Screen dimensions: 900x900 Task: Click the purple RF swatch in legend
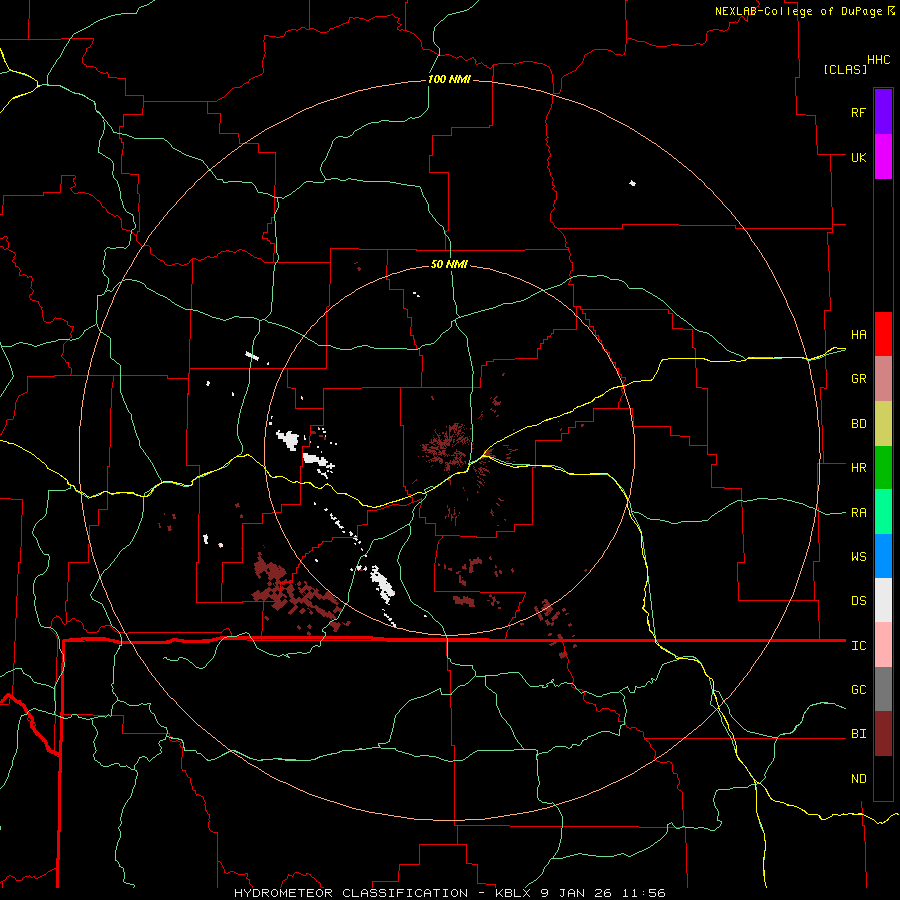[883, 112]
